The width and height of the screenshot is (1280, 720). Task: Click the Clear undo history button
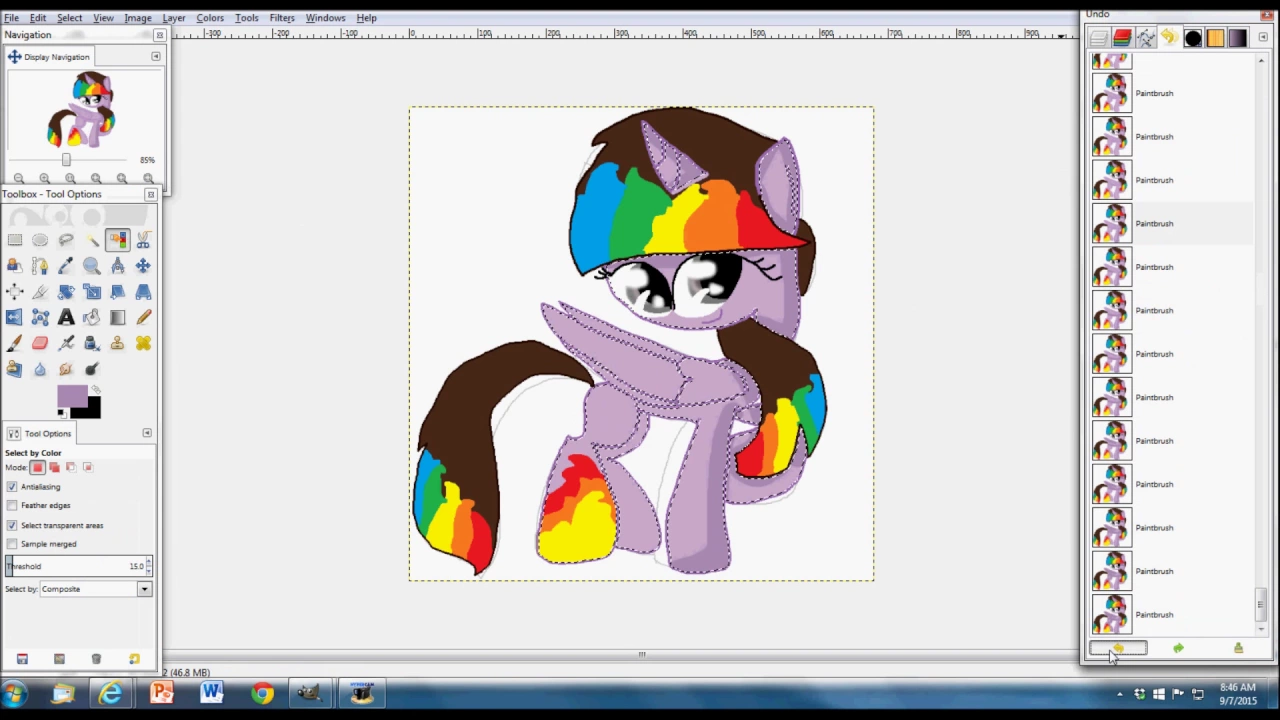[1238, 649]
